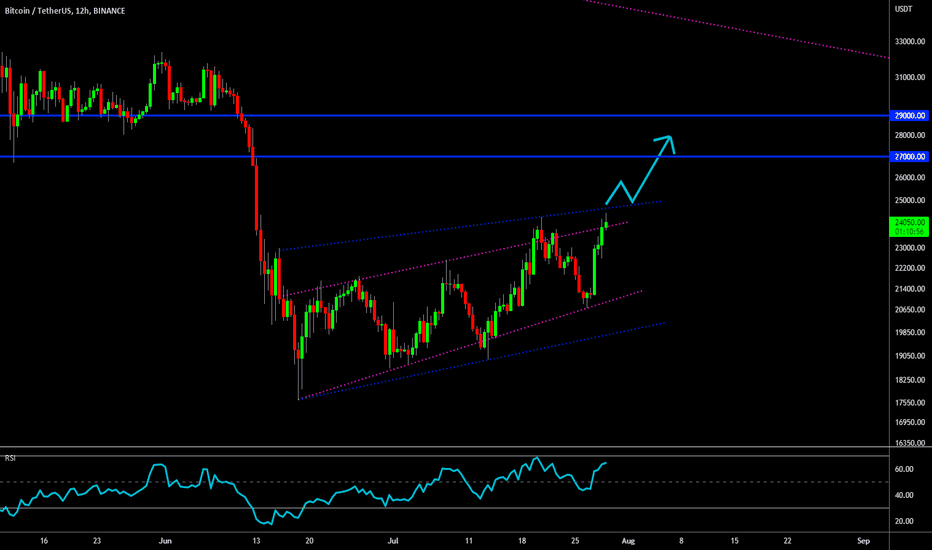Click the 25000.00 price axis value
The image size is (932, 550).
(910, 200)
